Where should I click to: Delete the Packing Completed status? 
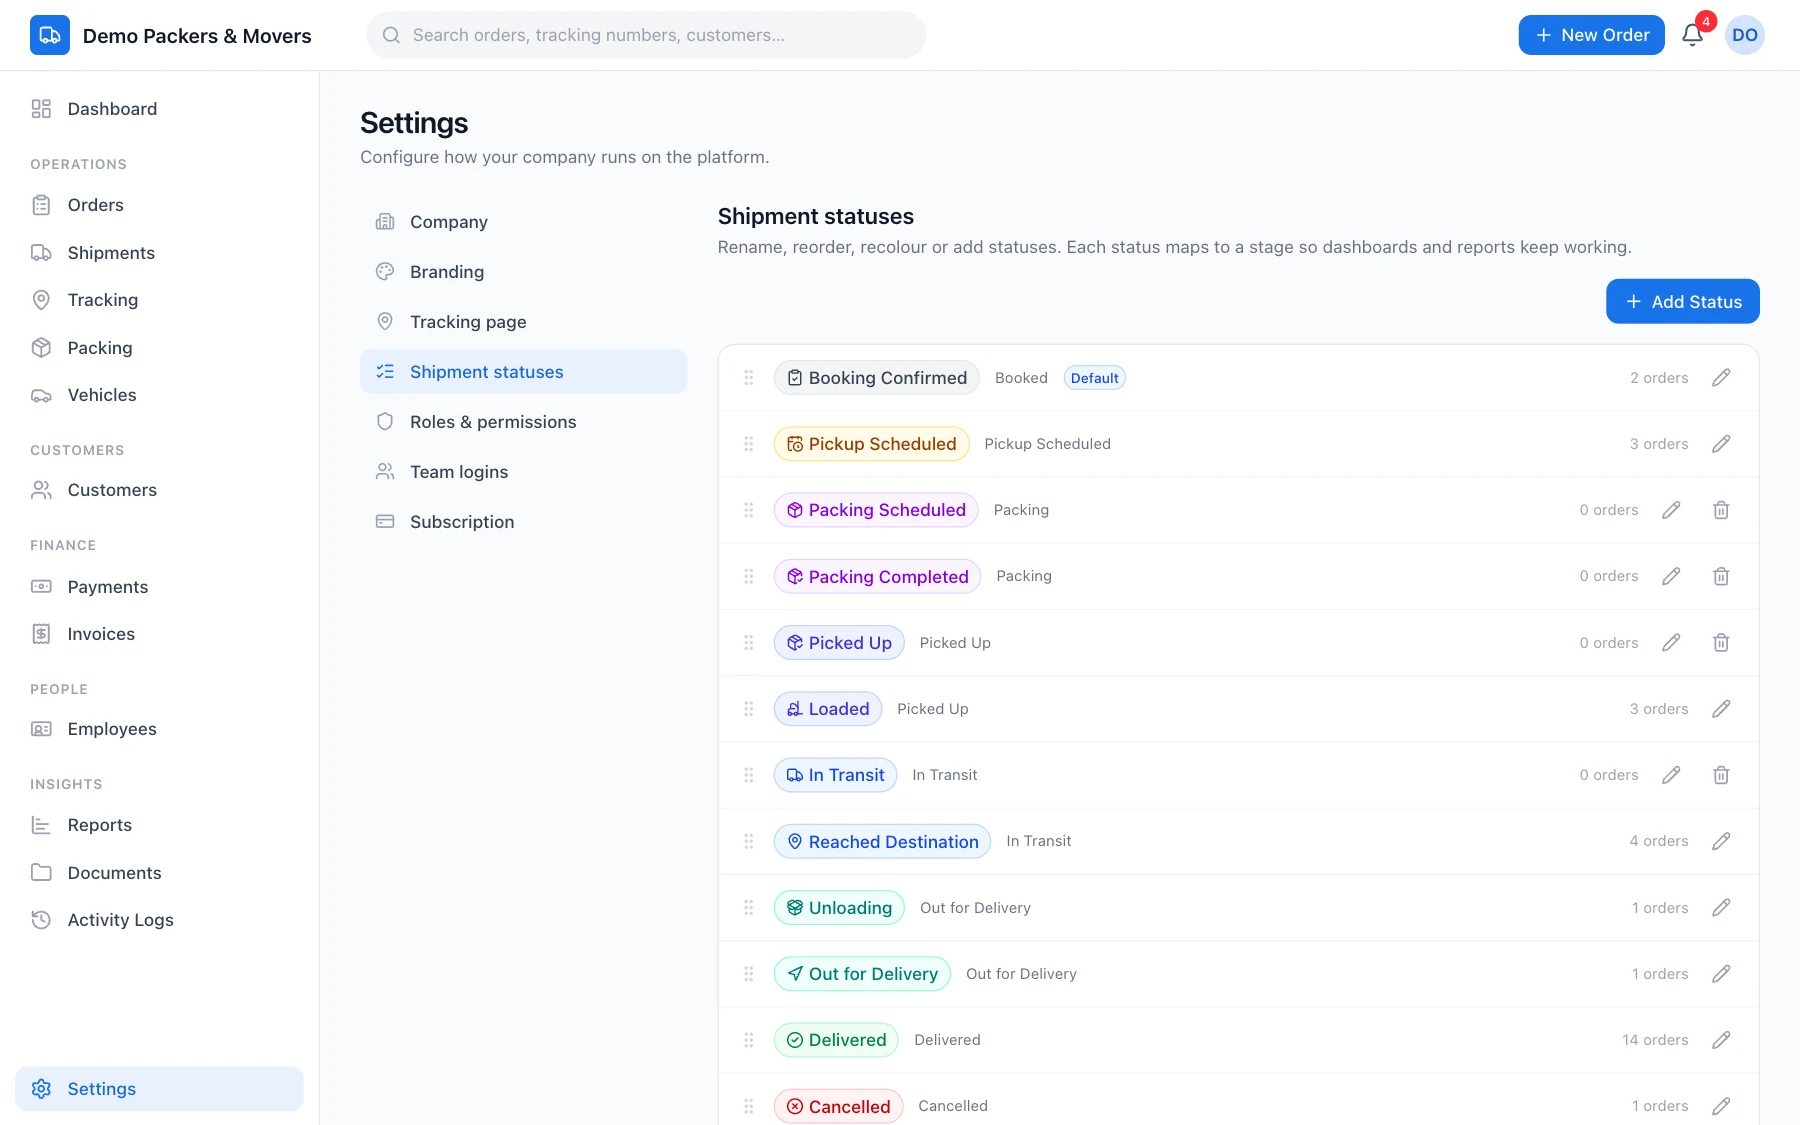1721,576
